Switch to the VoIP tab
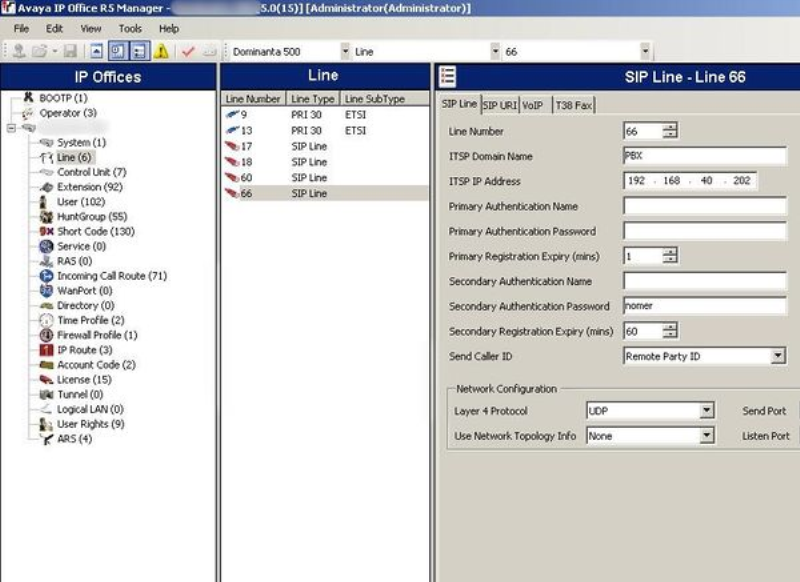800x582 pixels. (533, 105)
